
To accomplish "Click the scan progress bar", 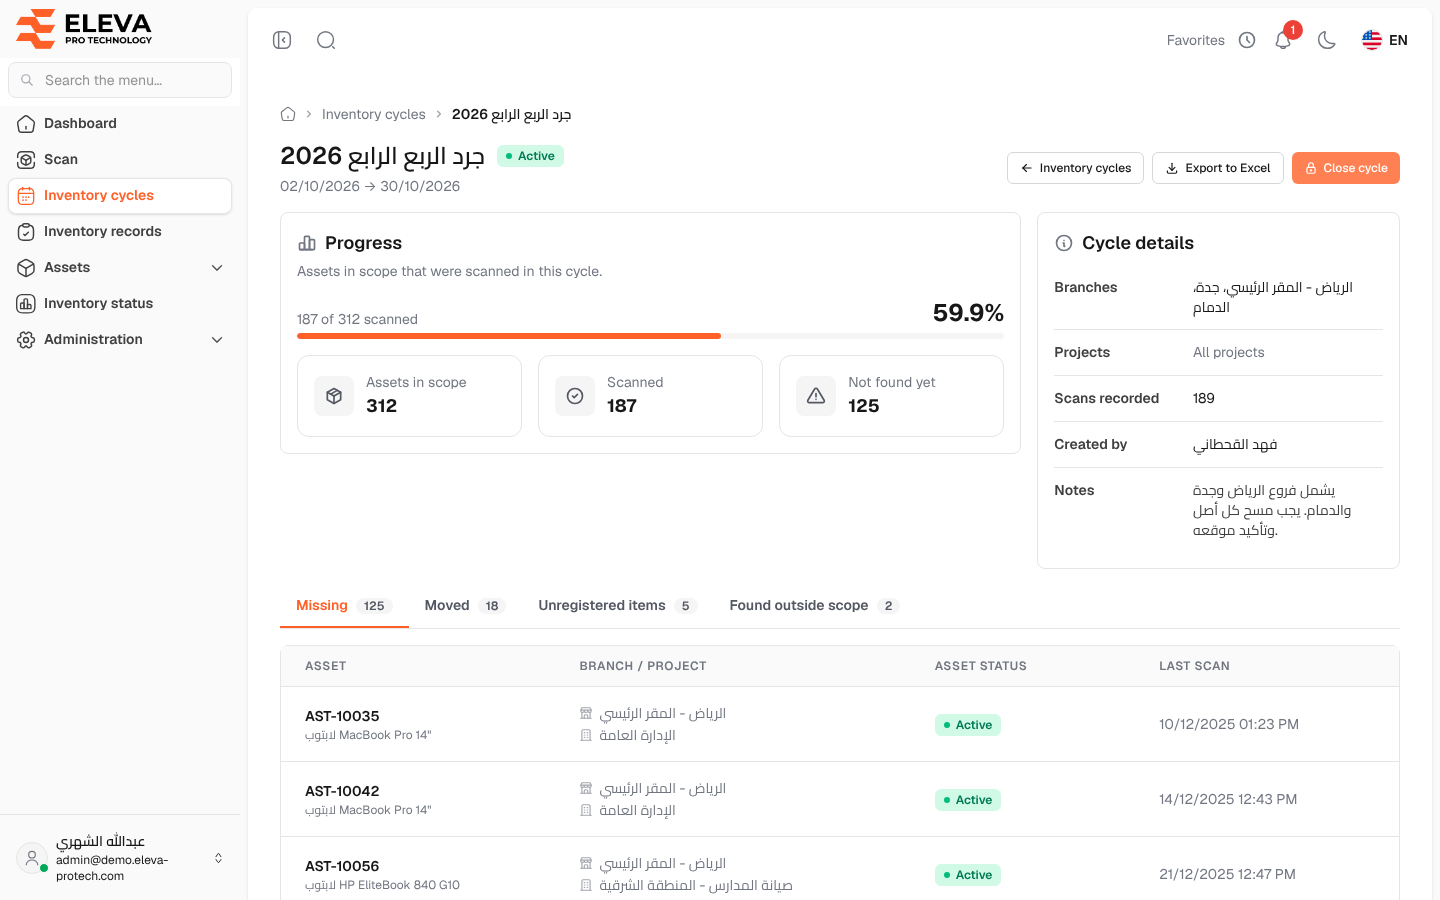I will [x=650, y=336].
